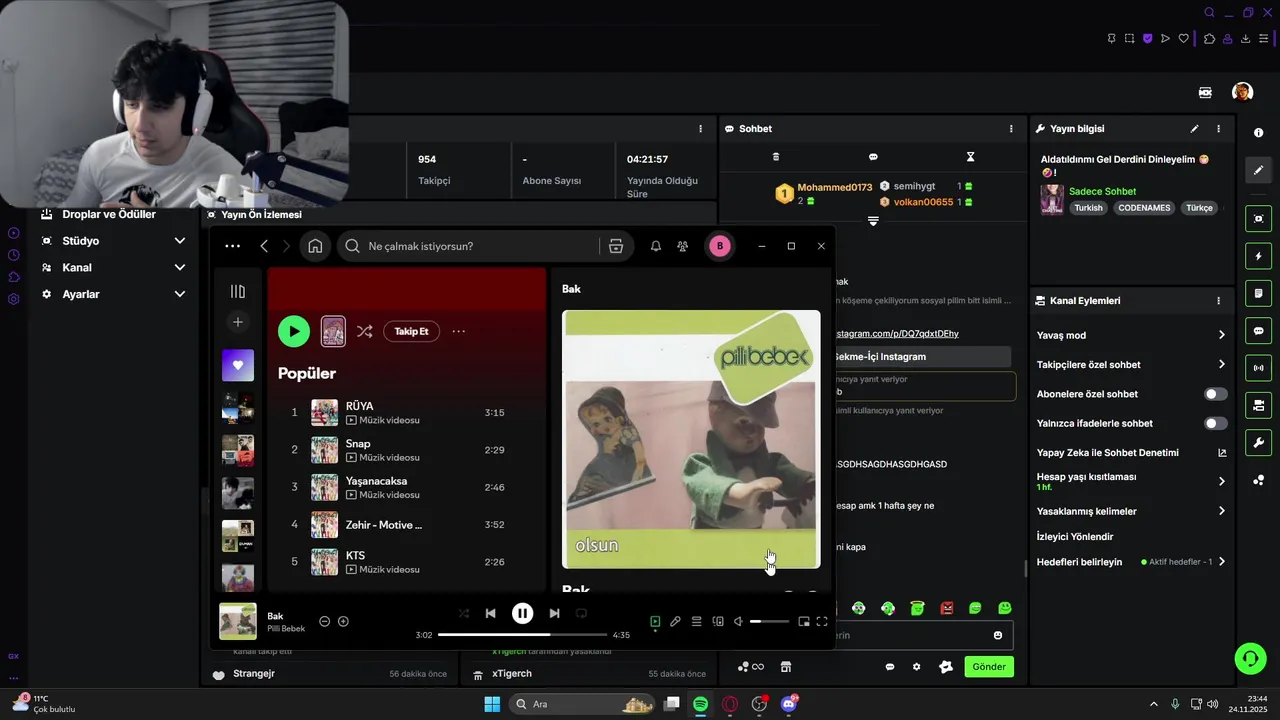This screenshot has height=720, width=1280.
Task: Mute Spotify volume speaker icon
Action: 739,621
